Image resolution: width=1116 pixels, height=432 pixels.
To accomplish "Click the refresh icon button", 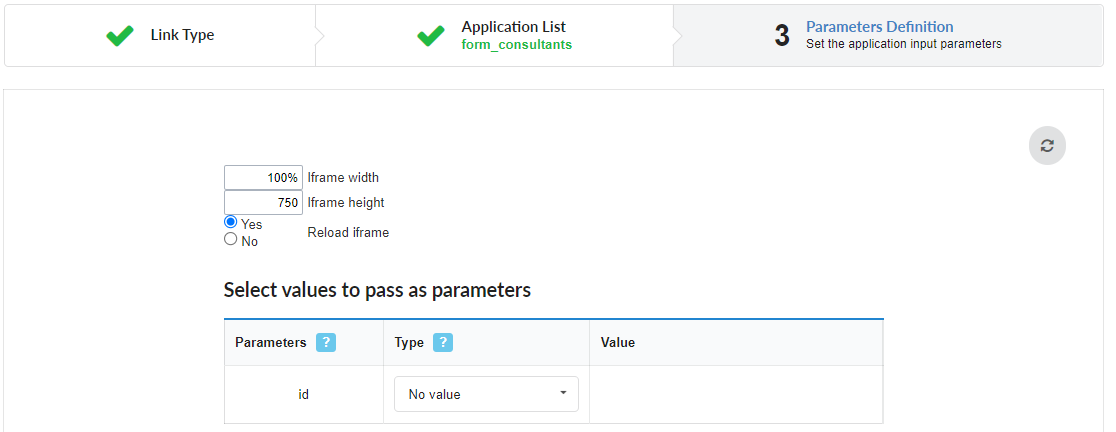I will (x=1047, y=146).
